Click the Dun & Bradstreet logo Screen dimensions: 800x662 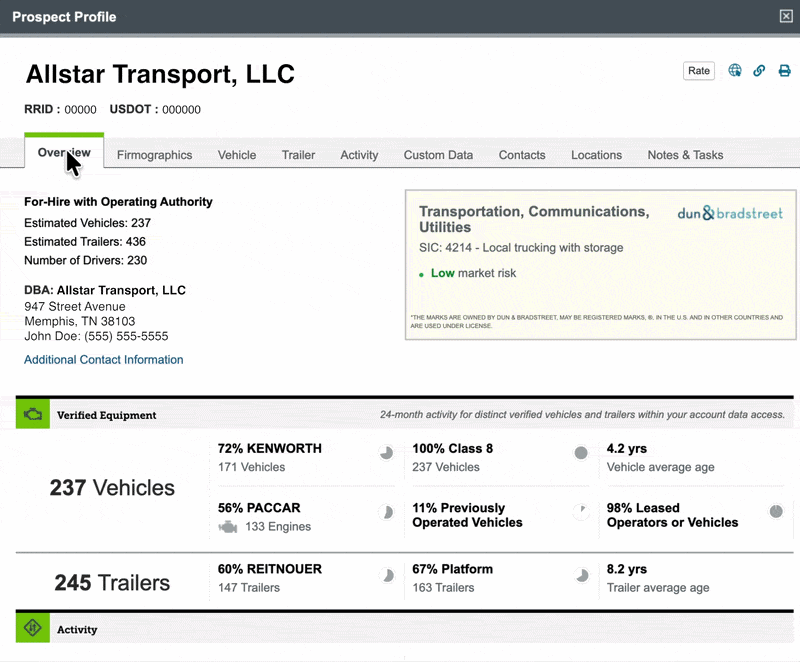730,213
